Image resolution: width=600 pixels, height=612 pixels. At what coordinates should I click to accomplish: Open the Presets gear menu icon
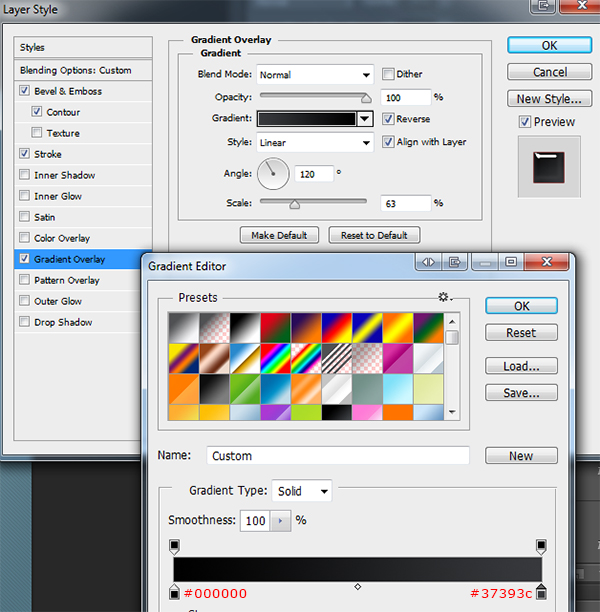(444, 297)
